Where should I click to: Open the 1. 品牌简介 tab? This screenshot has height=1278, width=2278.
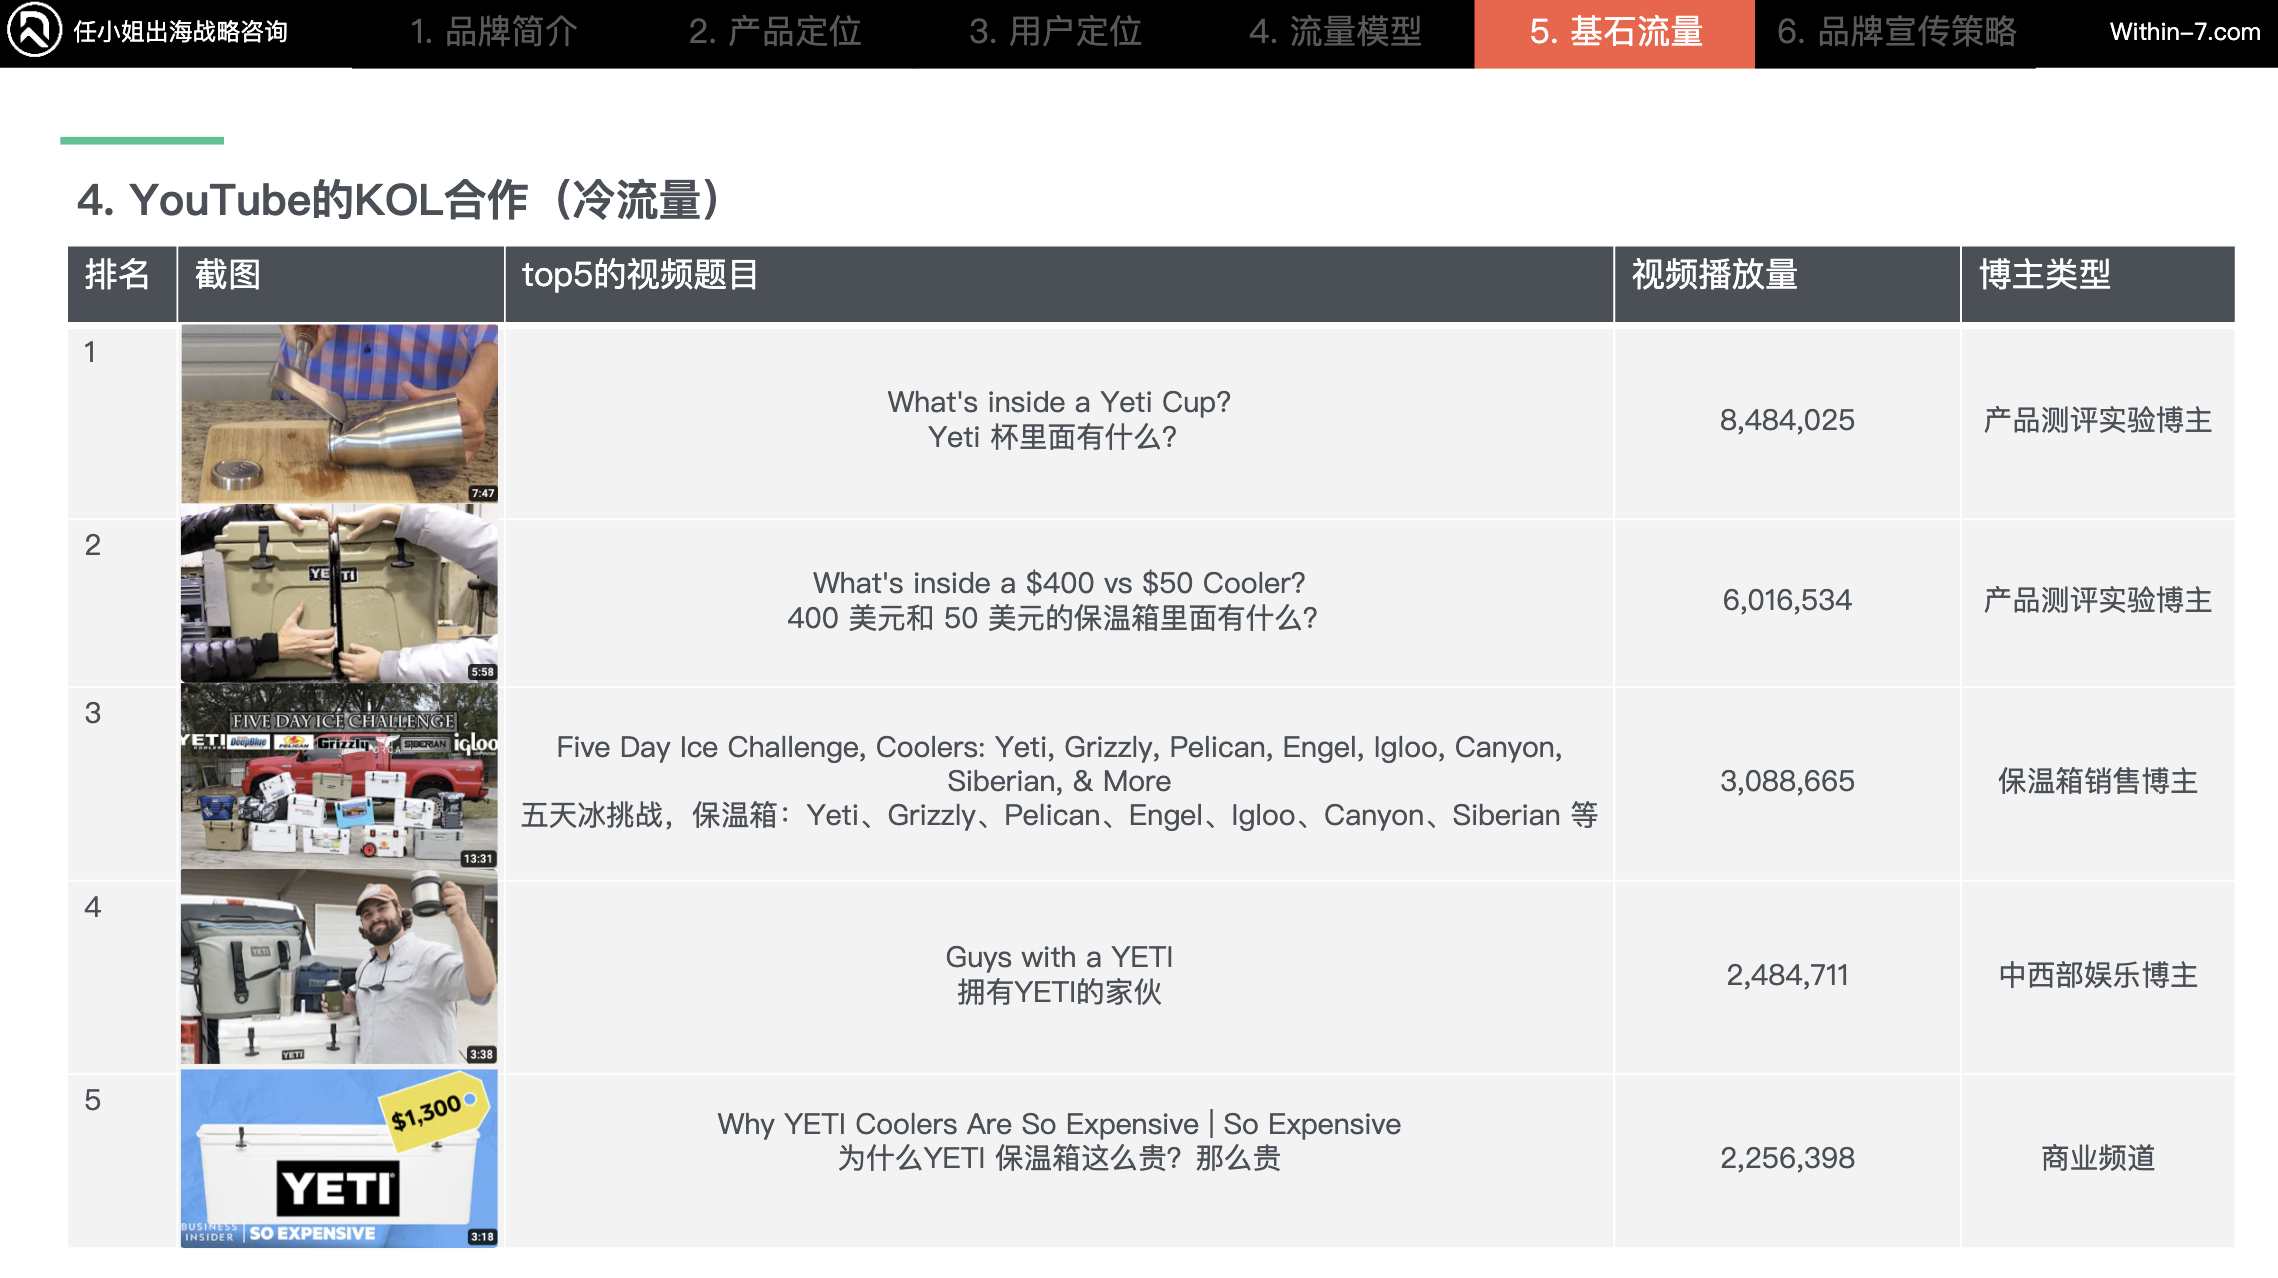493,32
